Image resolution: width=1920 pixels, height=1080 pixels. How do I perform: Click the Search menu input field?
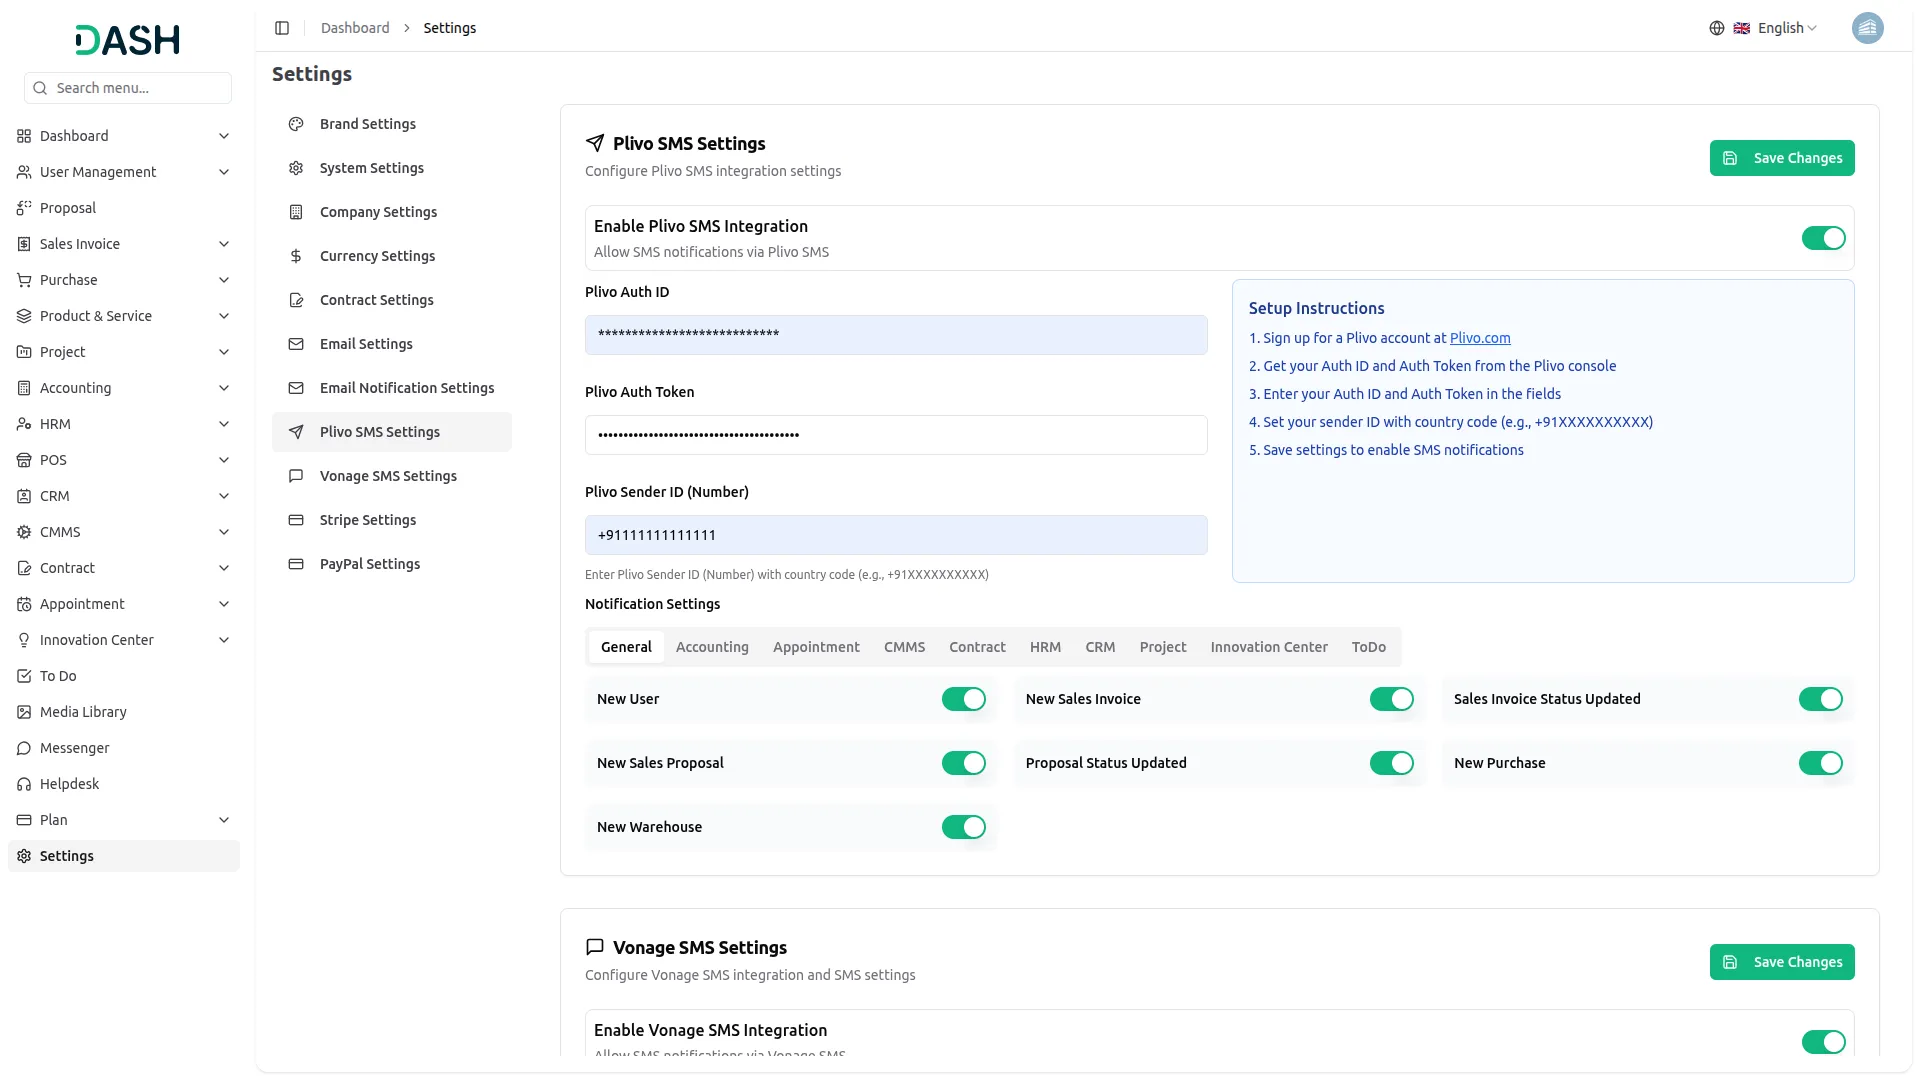pos(128,88)
